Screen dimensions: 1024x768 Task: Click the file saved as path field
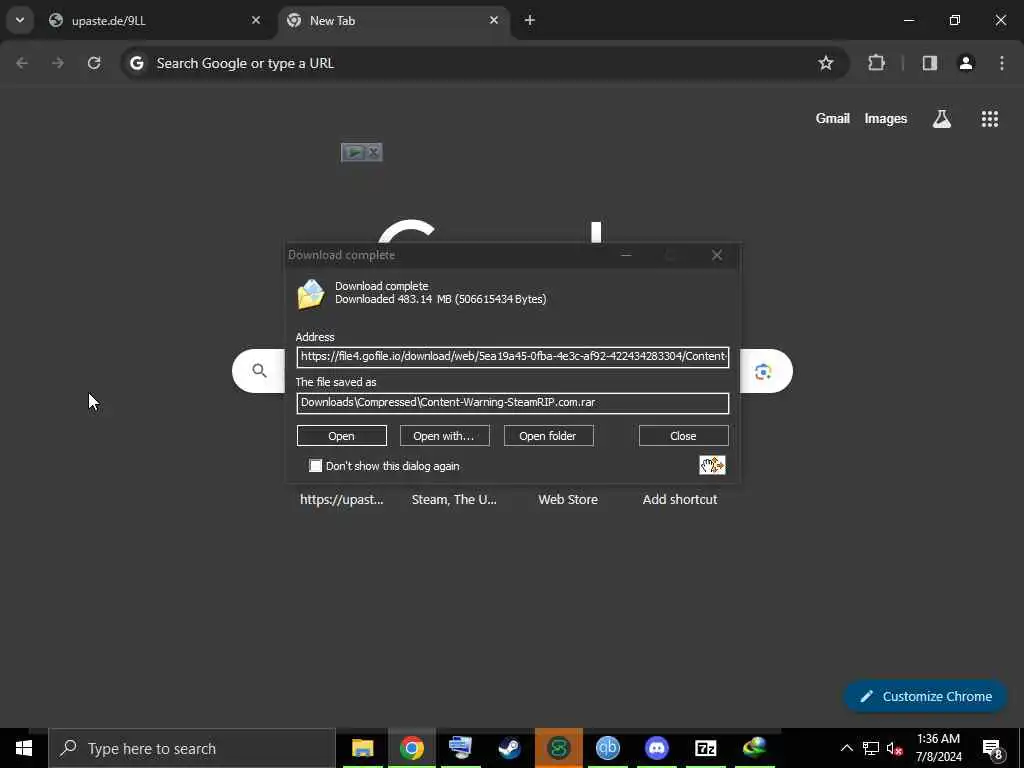point(513,402)
